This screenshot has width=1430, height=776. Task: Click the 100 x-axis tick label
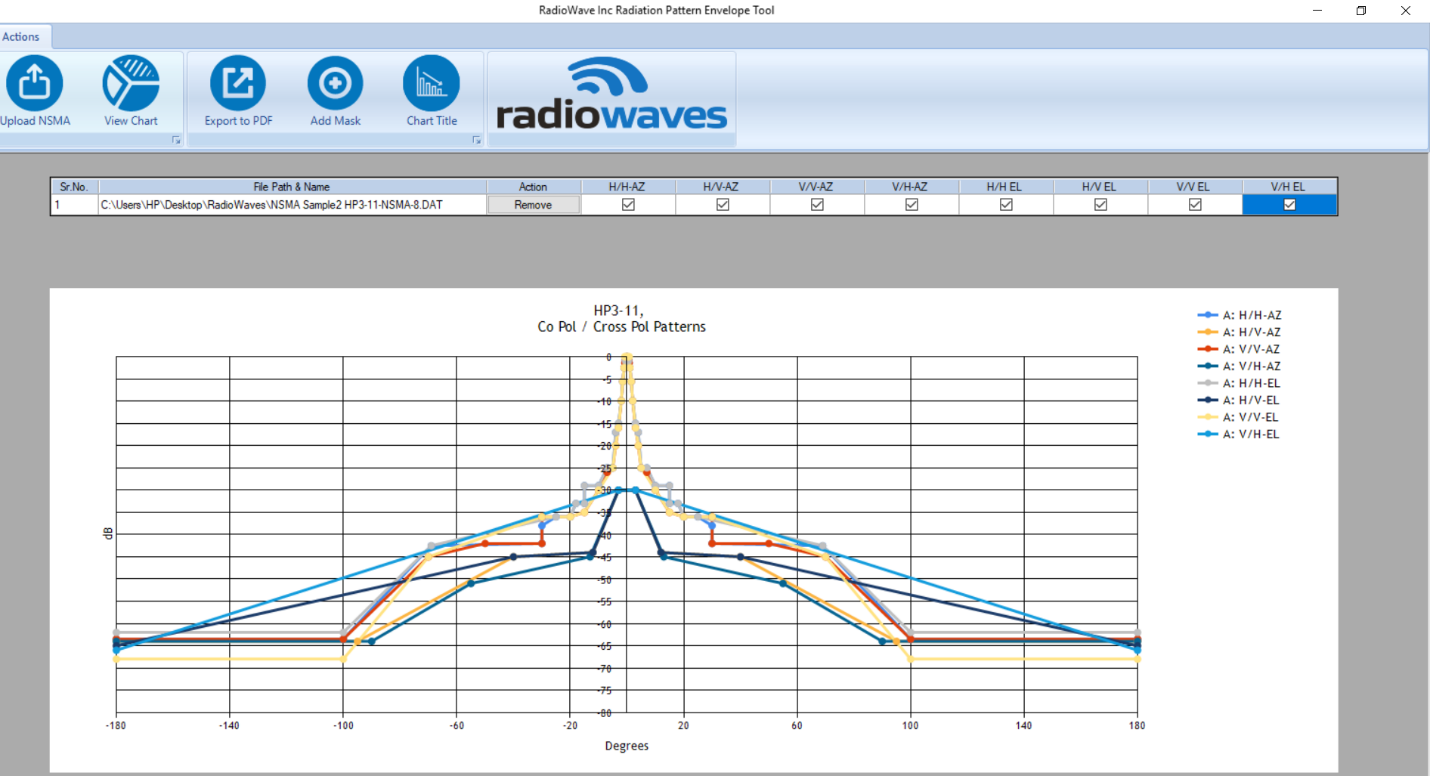click(910, 726)
